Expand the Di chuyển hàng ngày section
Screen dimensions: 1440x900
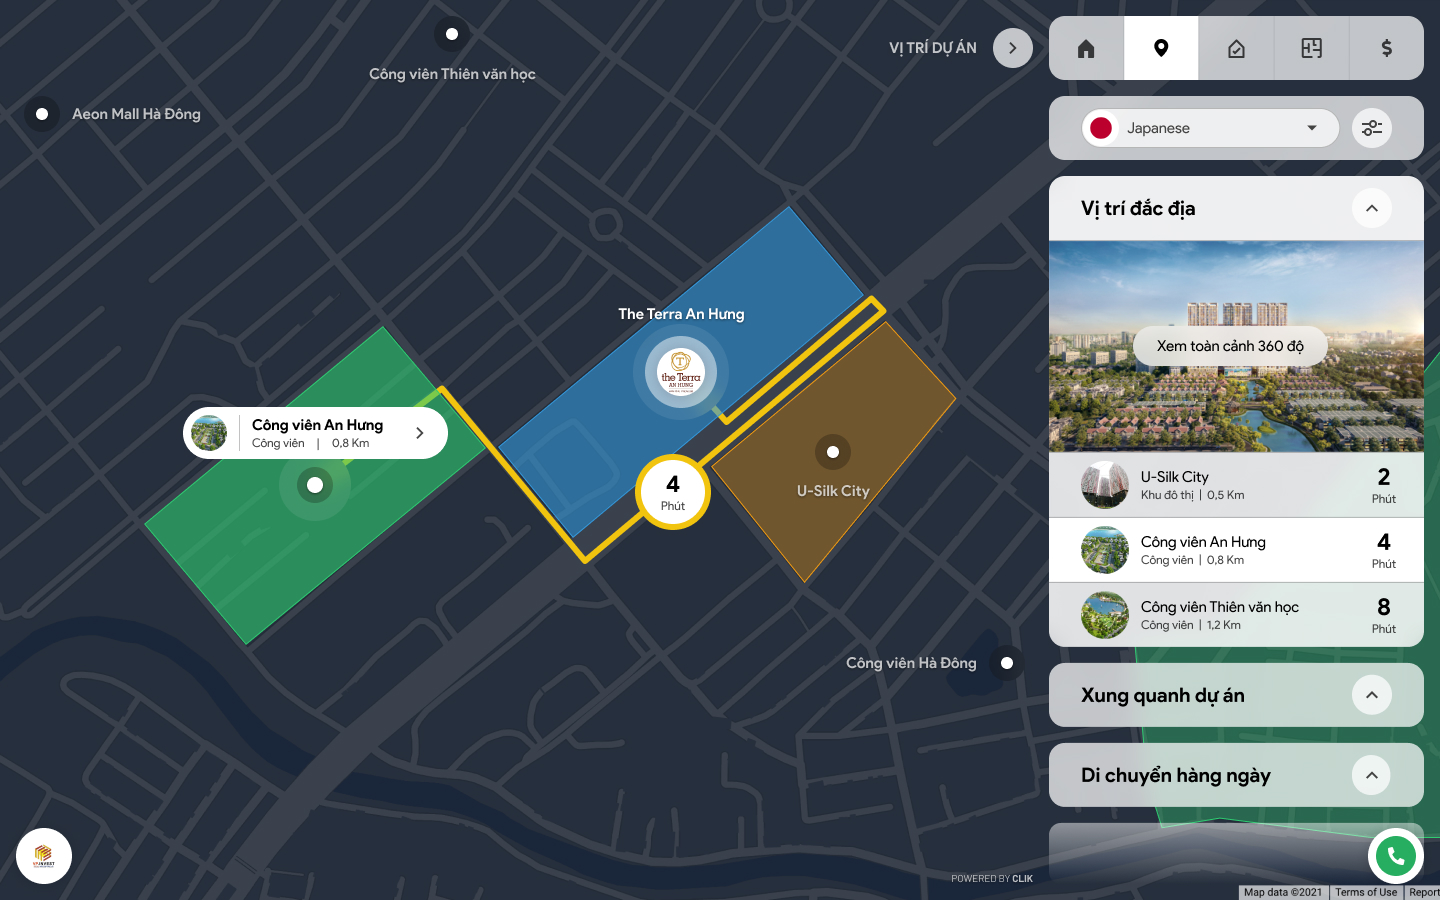[1372, 775]
